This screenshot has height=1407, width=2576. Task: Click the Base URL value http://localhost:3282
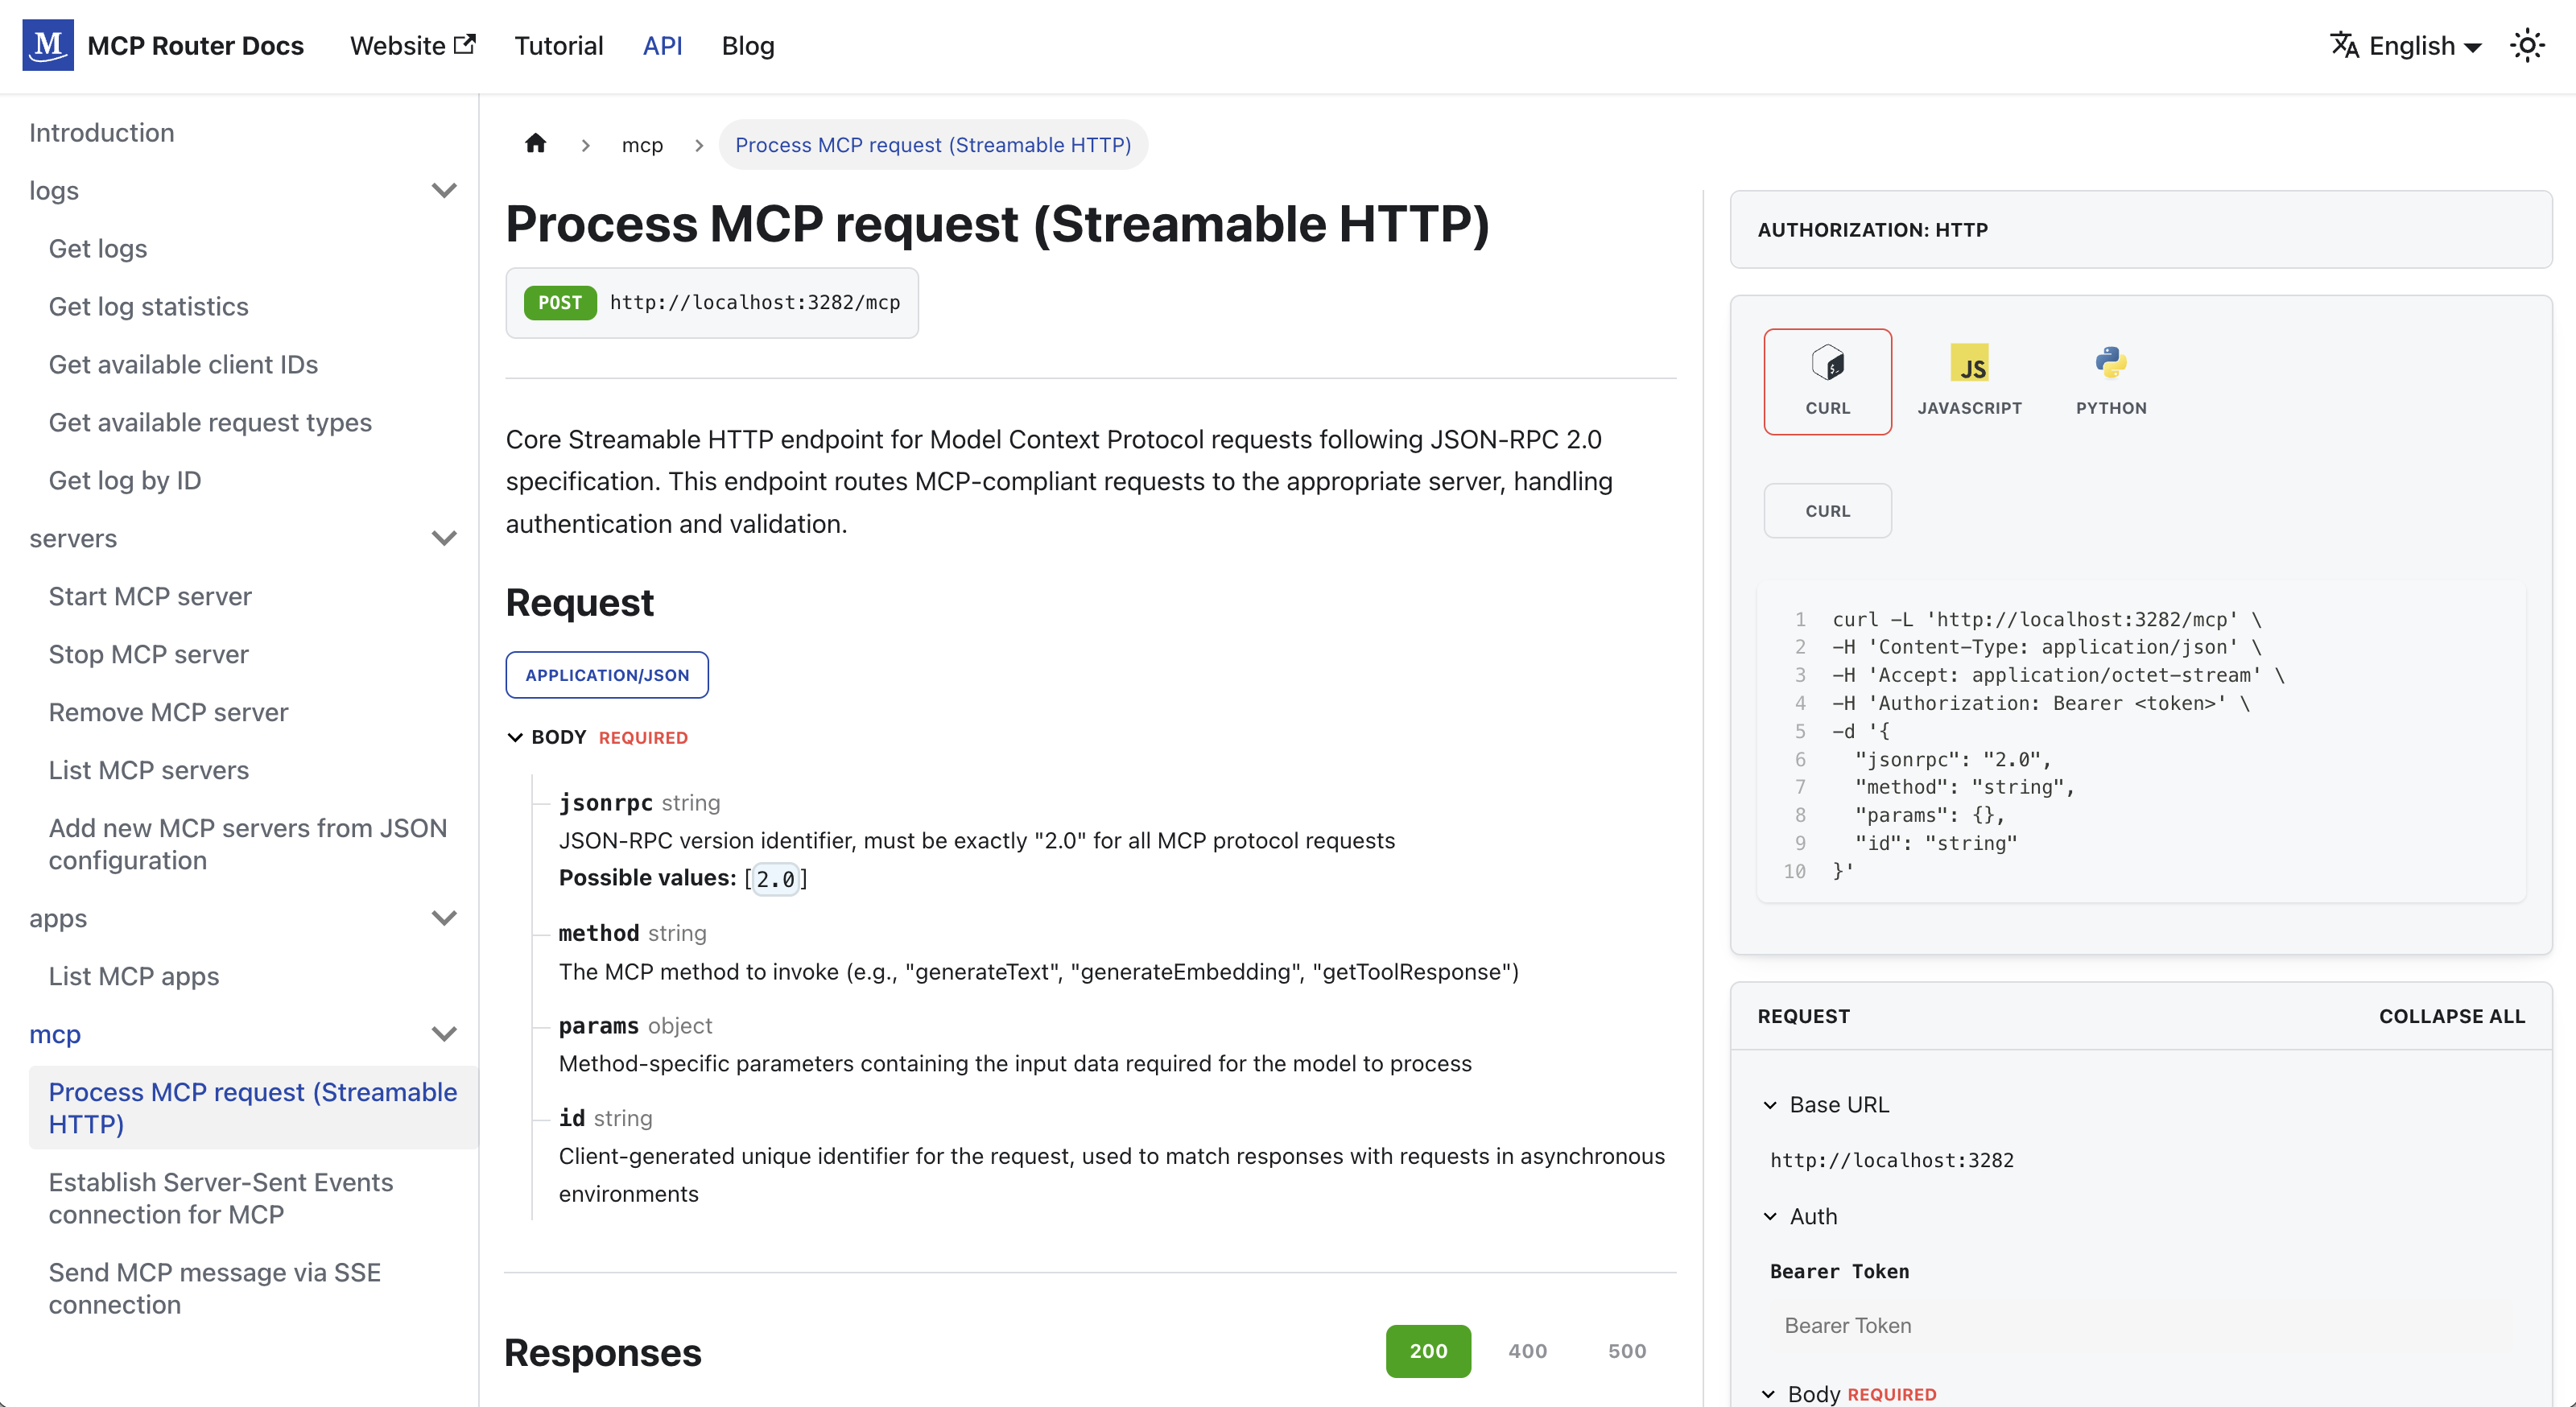[1892, 1160]
